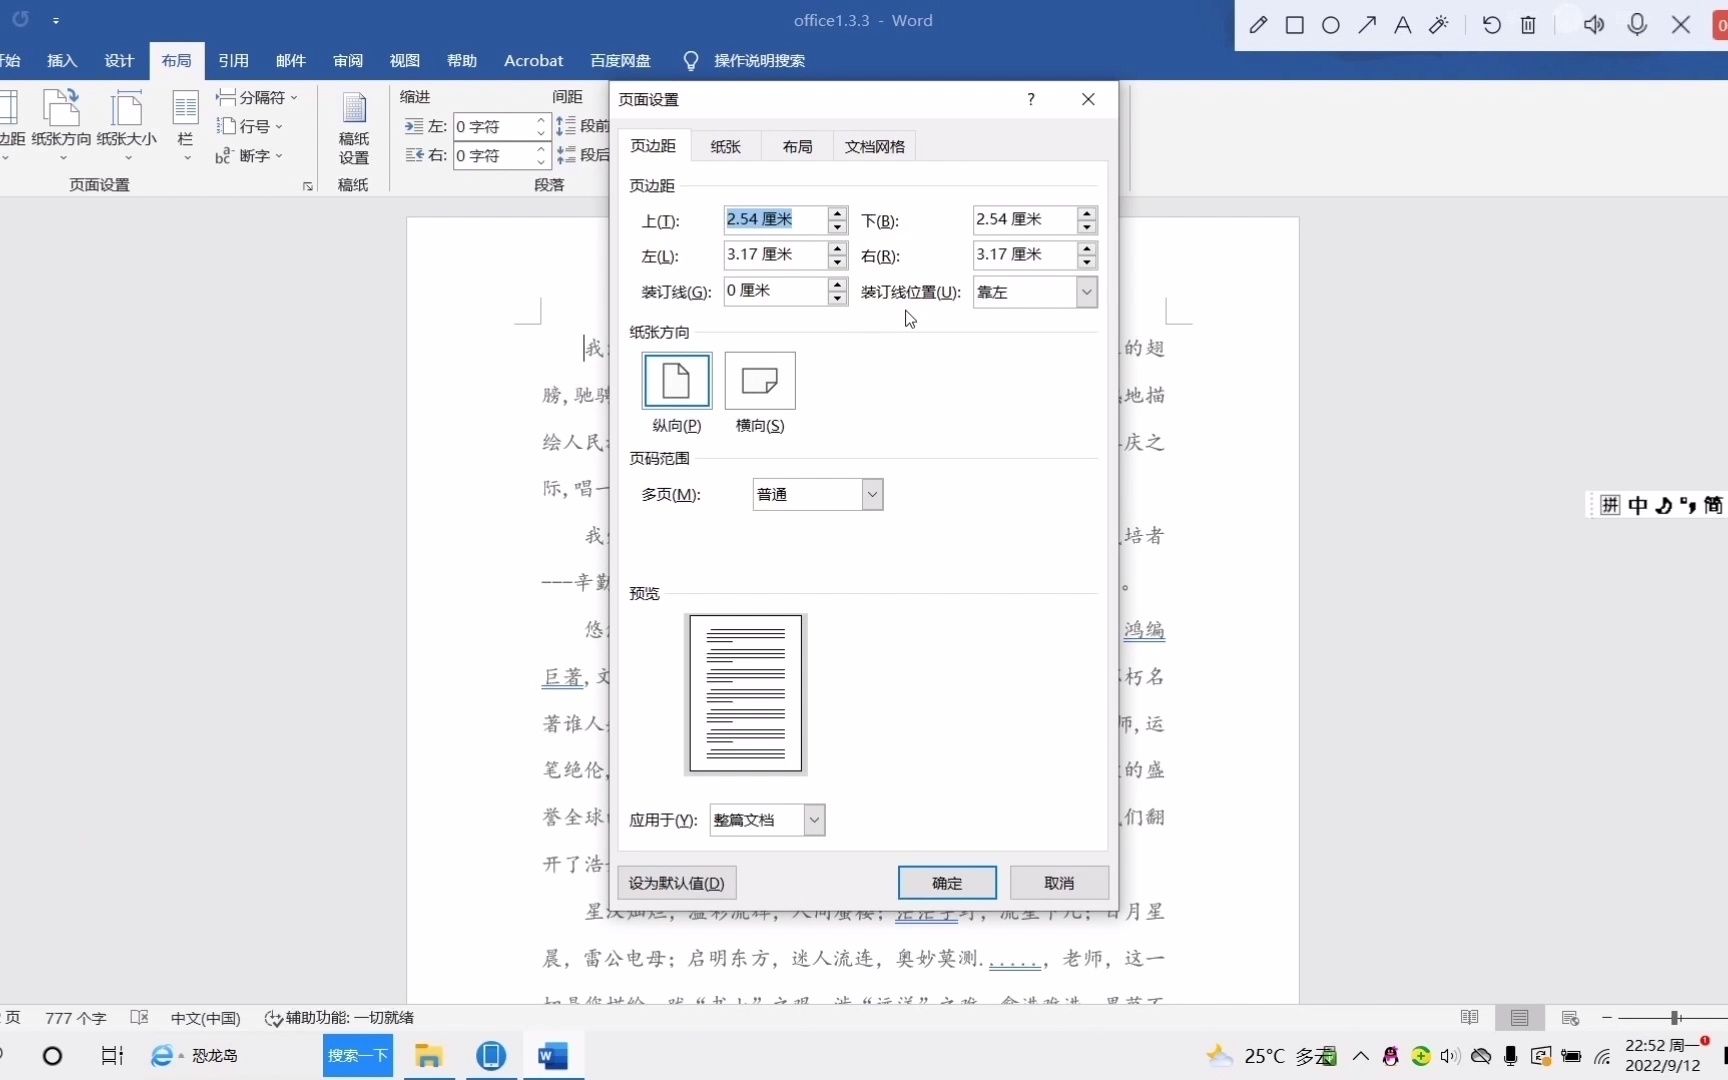Click the 777 个字 word count
Screen dimensions: 1728x1080
click(76, 1018)
